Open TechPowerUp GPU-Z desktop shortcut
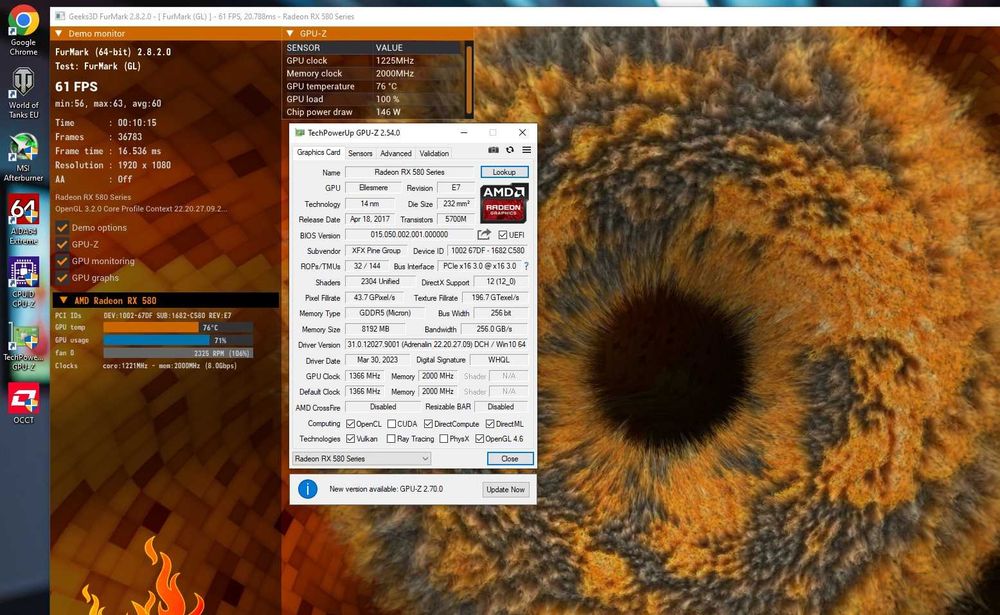 click(23, 346)
